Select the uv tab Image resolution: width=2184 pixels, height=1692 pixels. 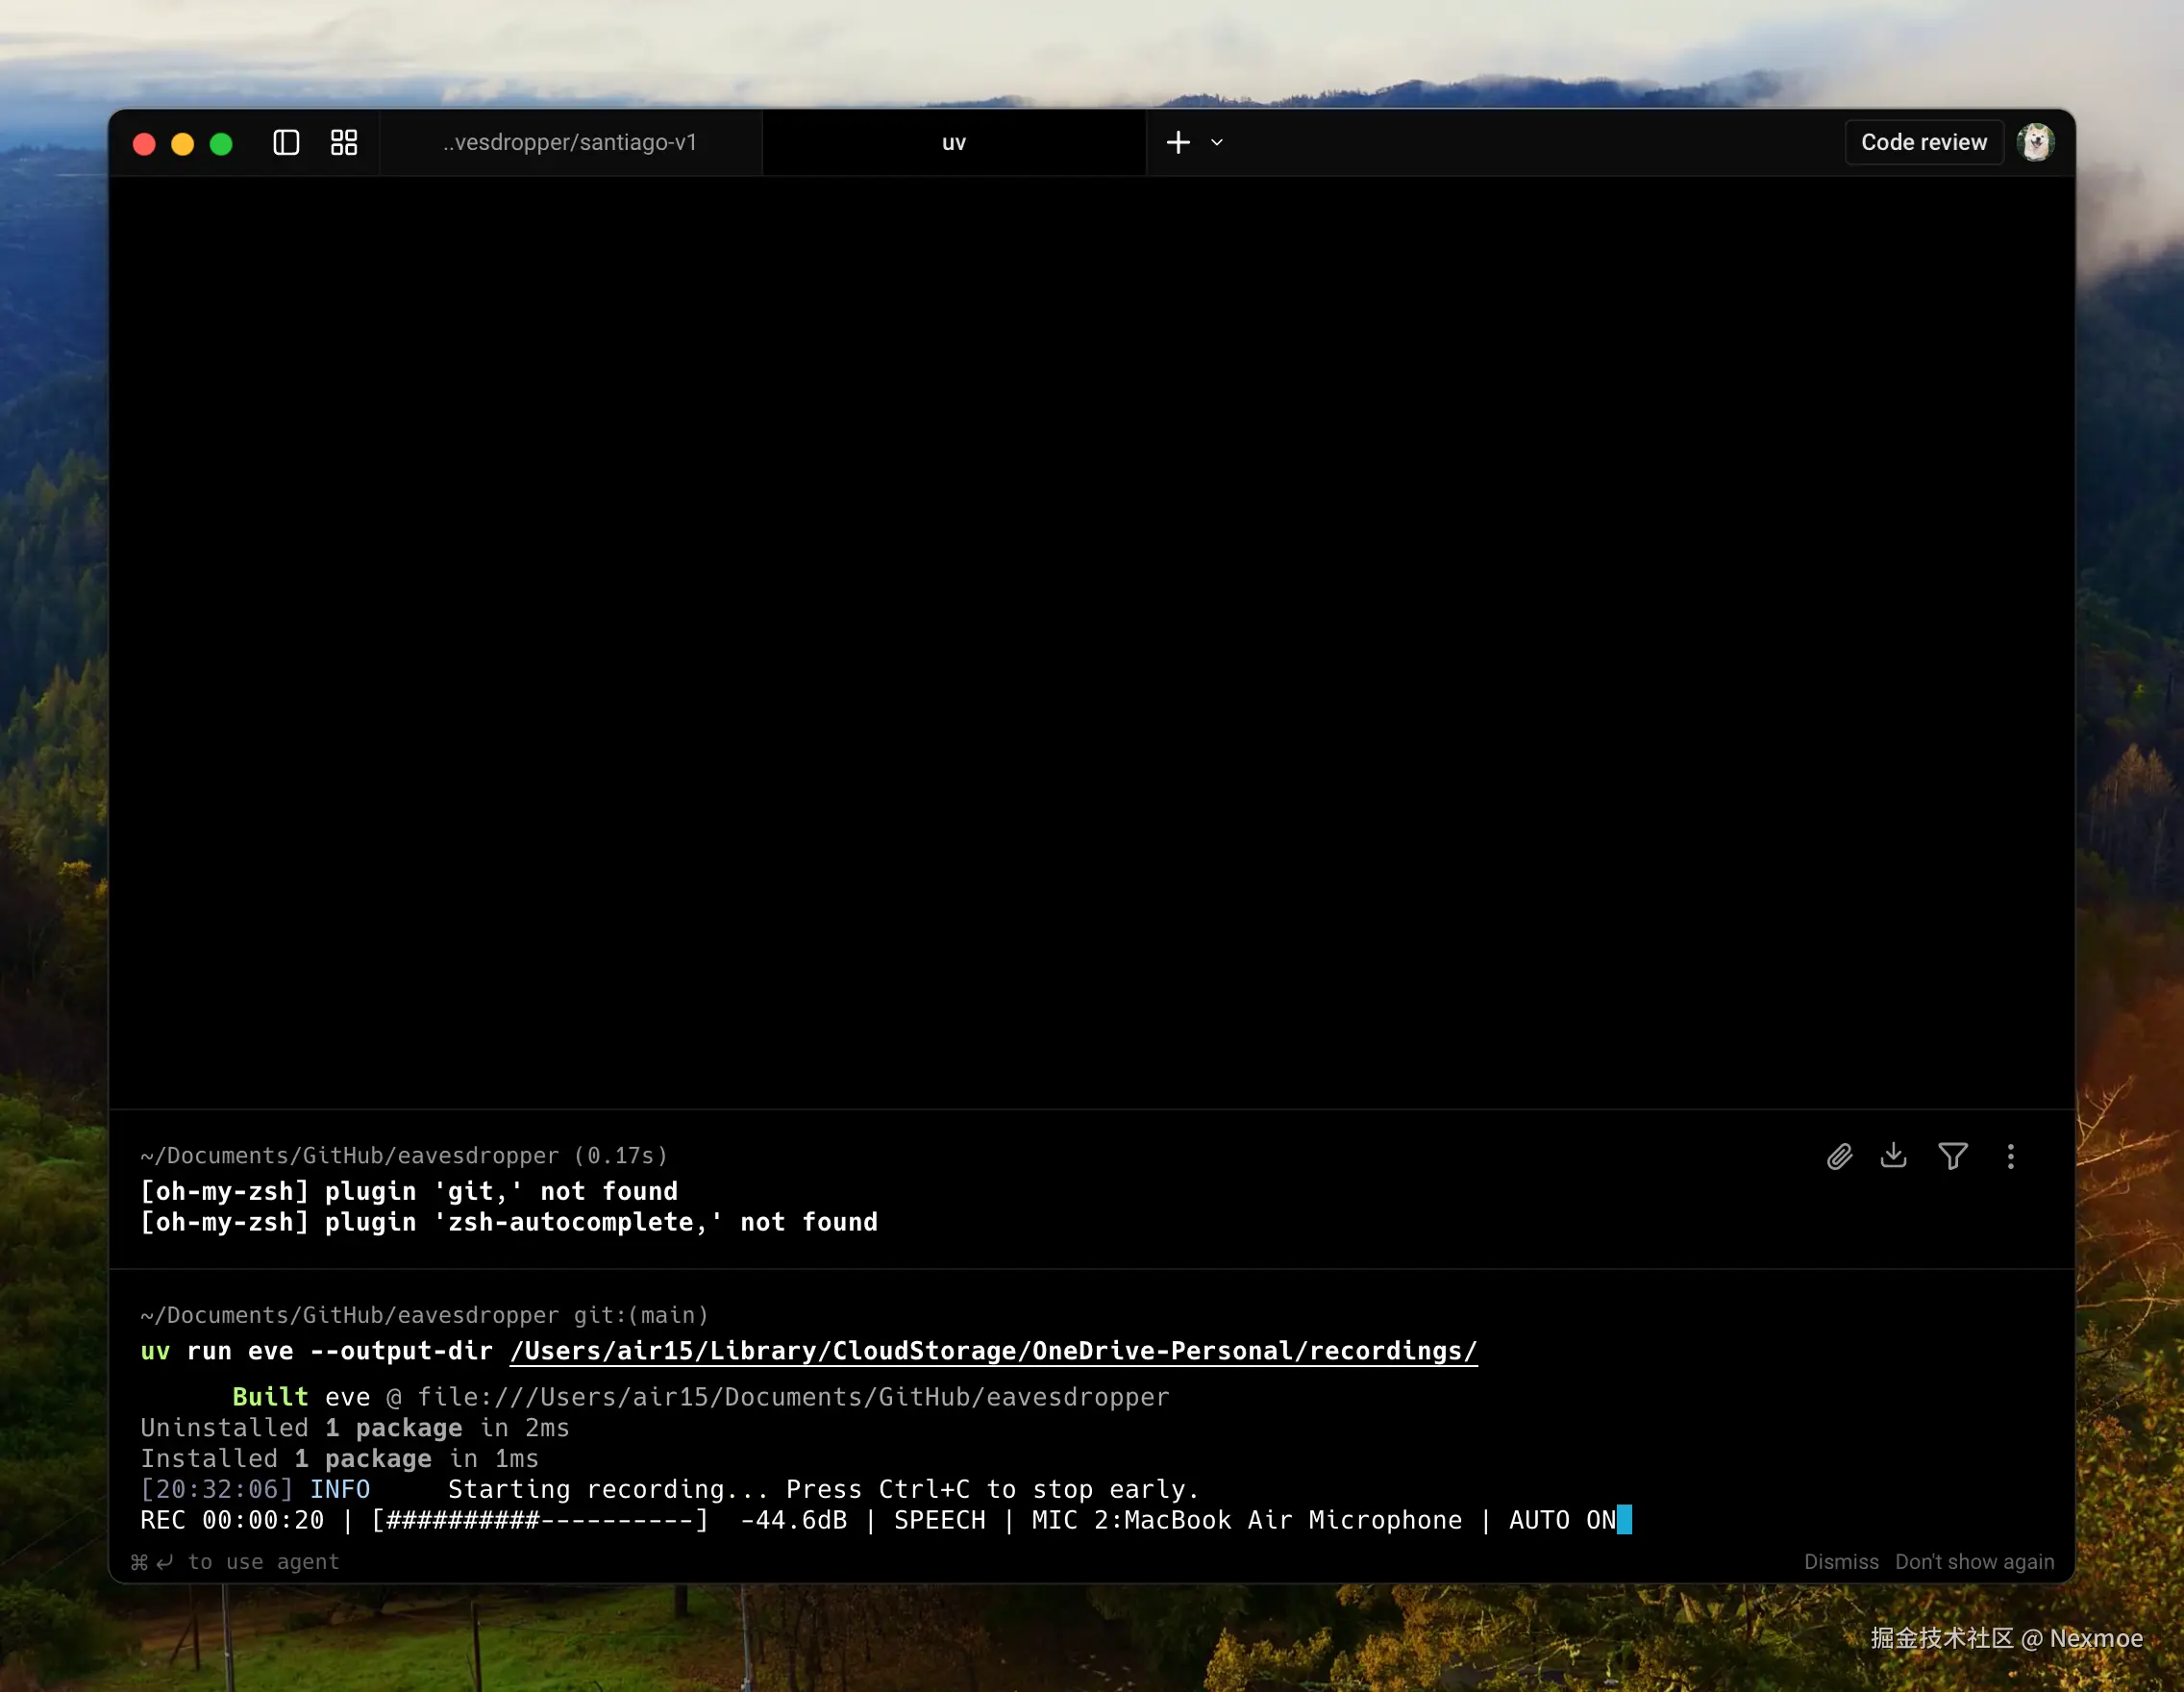coord(953,143)
